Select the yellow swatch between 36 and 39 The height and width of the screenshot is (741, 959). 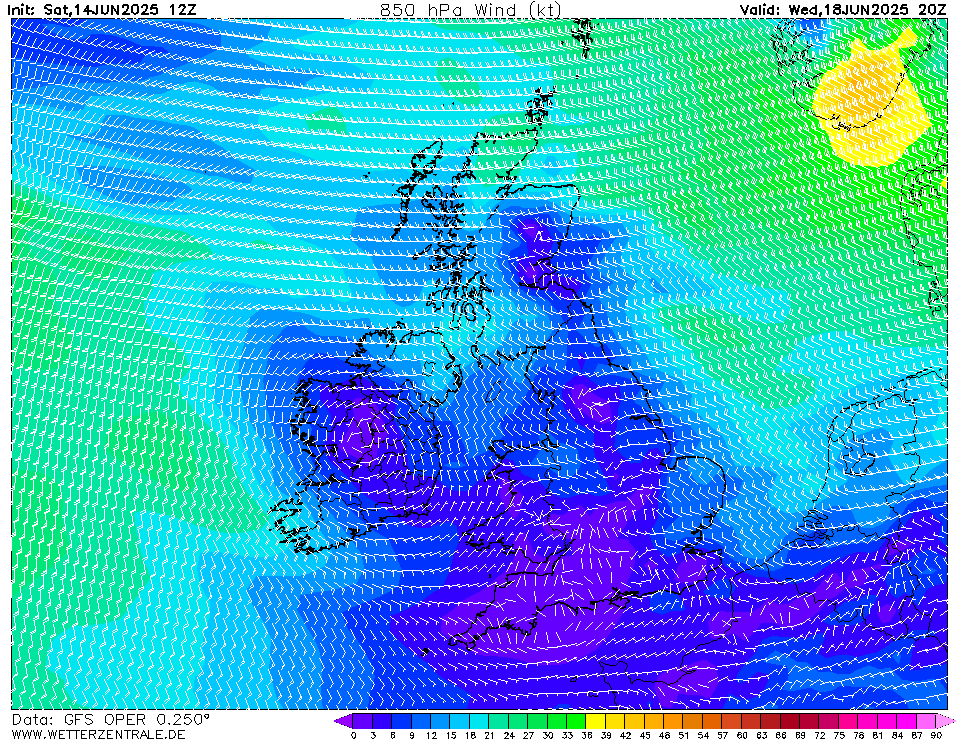(596, 721)
